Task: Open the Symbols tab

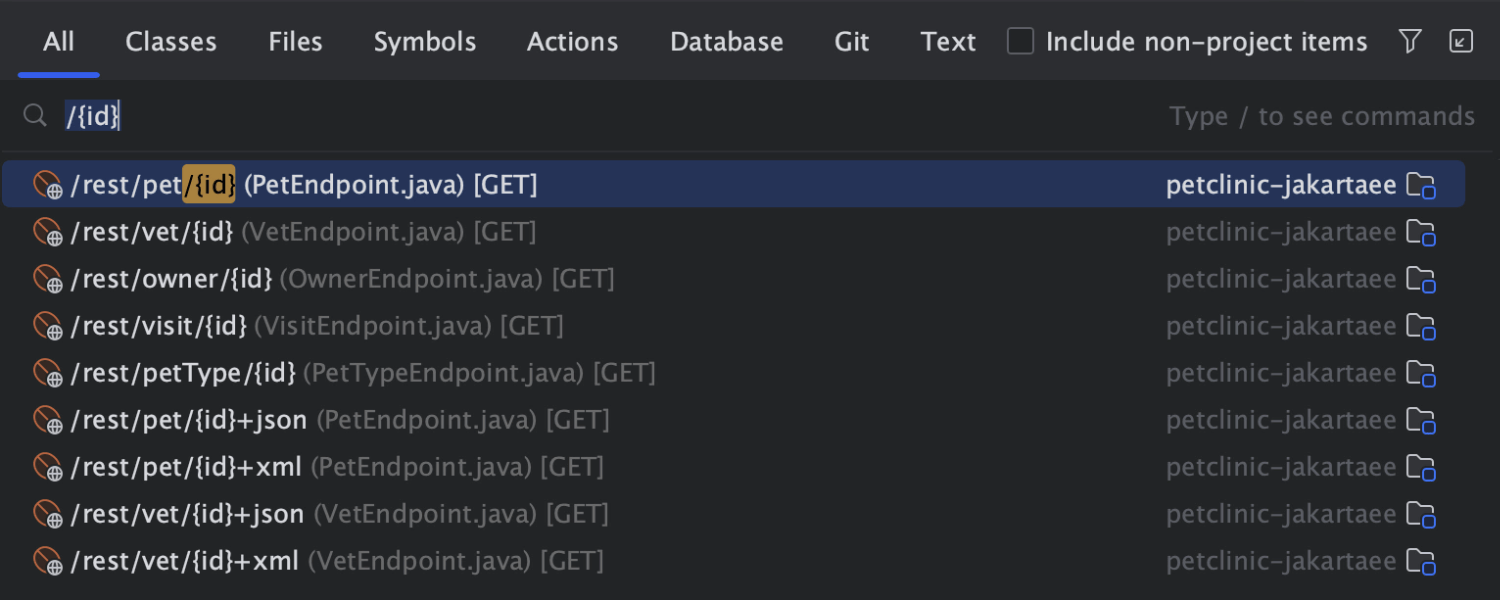Action: tap(425, 41)
